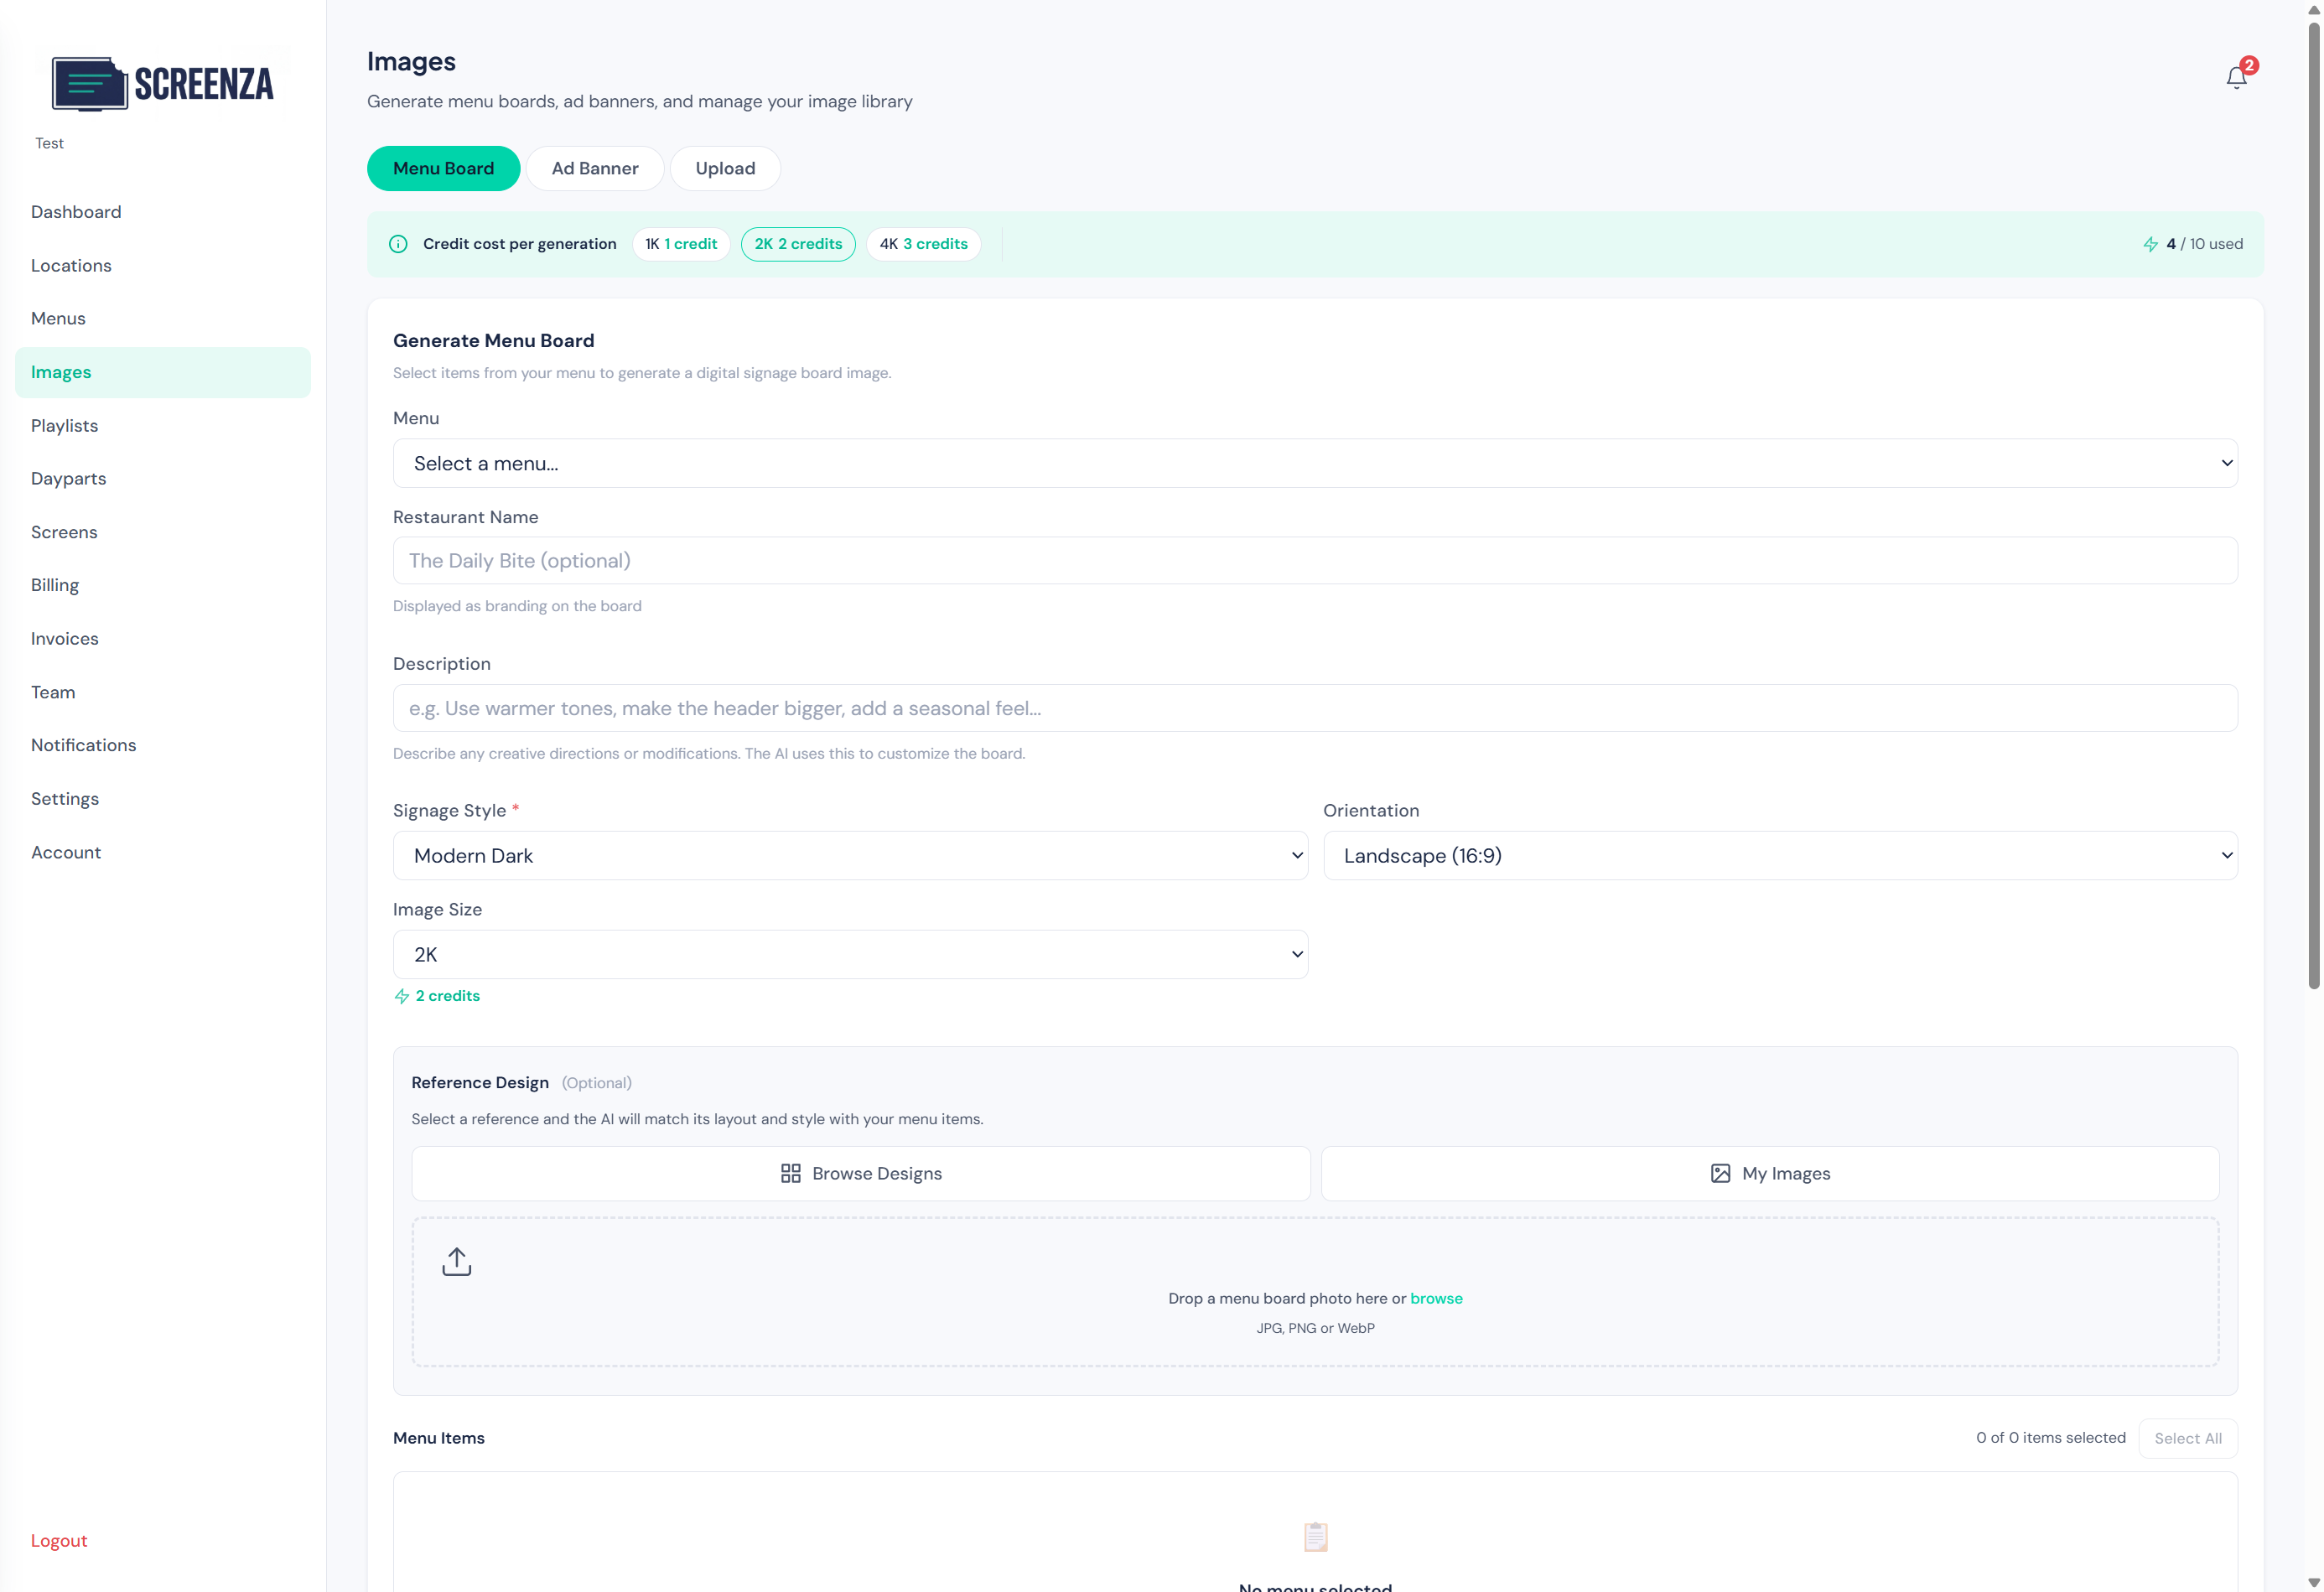Click the info icon beside credit cost

coord(398,243)
